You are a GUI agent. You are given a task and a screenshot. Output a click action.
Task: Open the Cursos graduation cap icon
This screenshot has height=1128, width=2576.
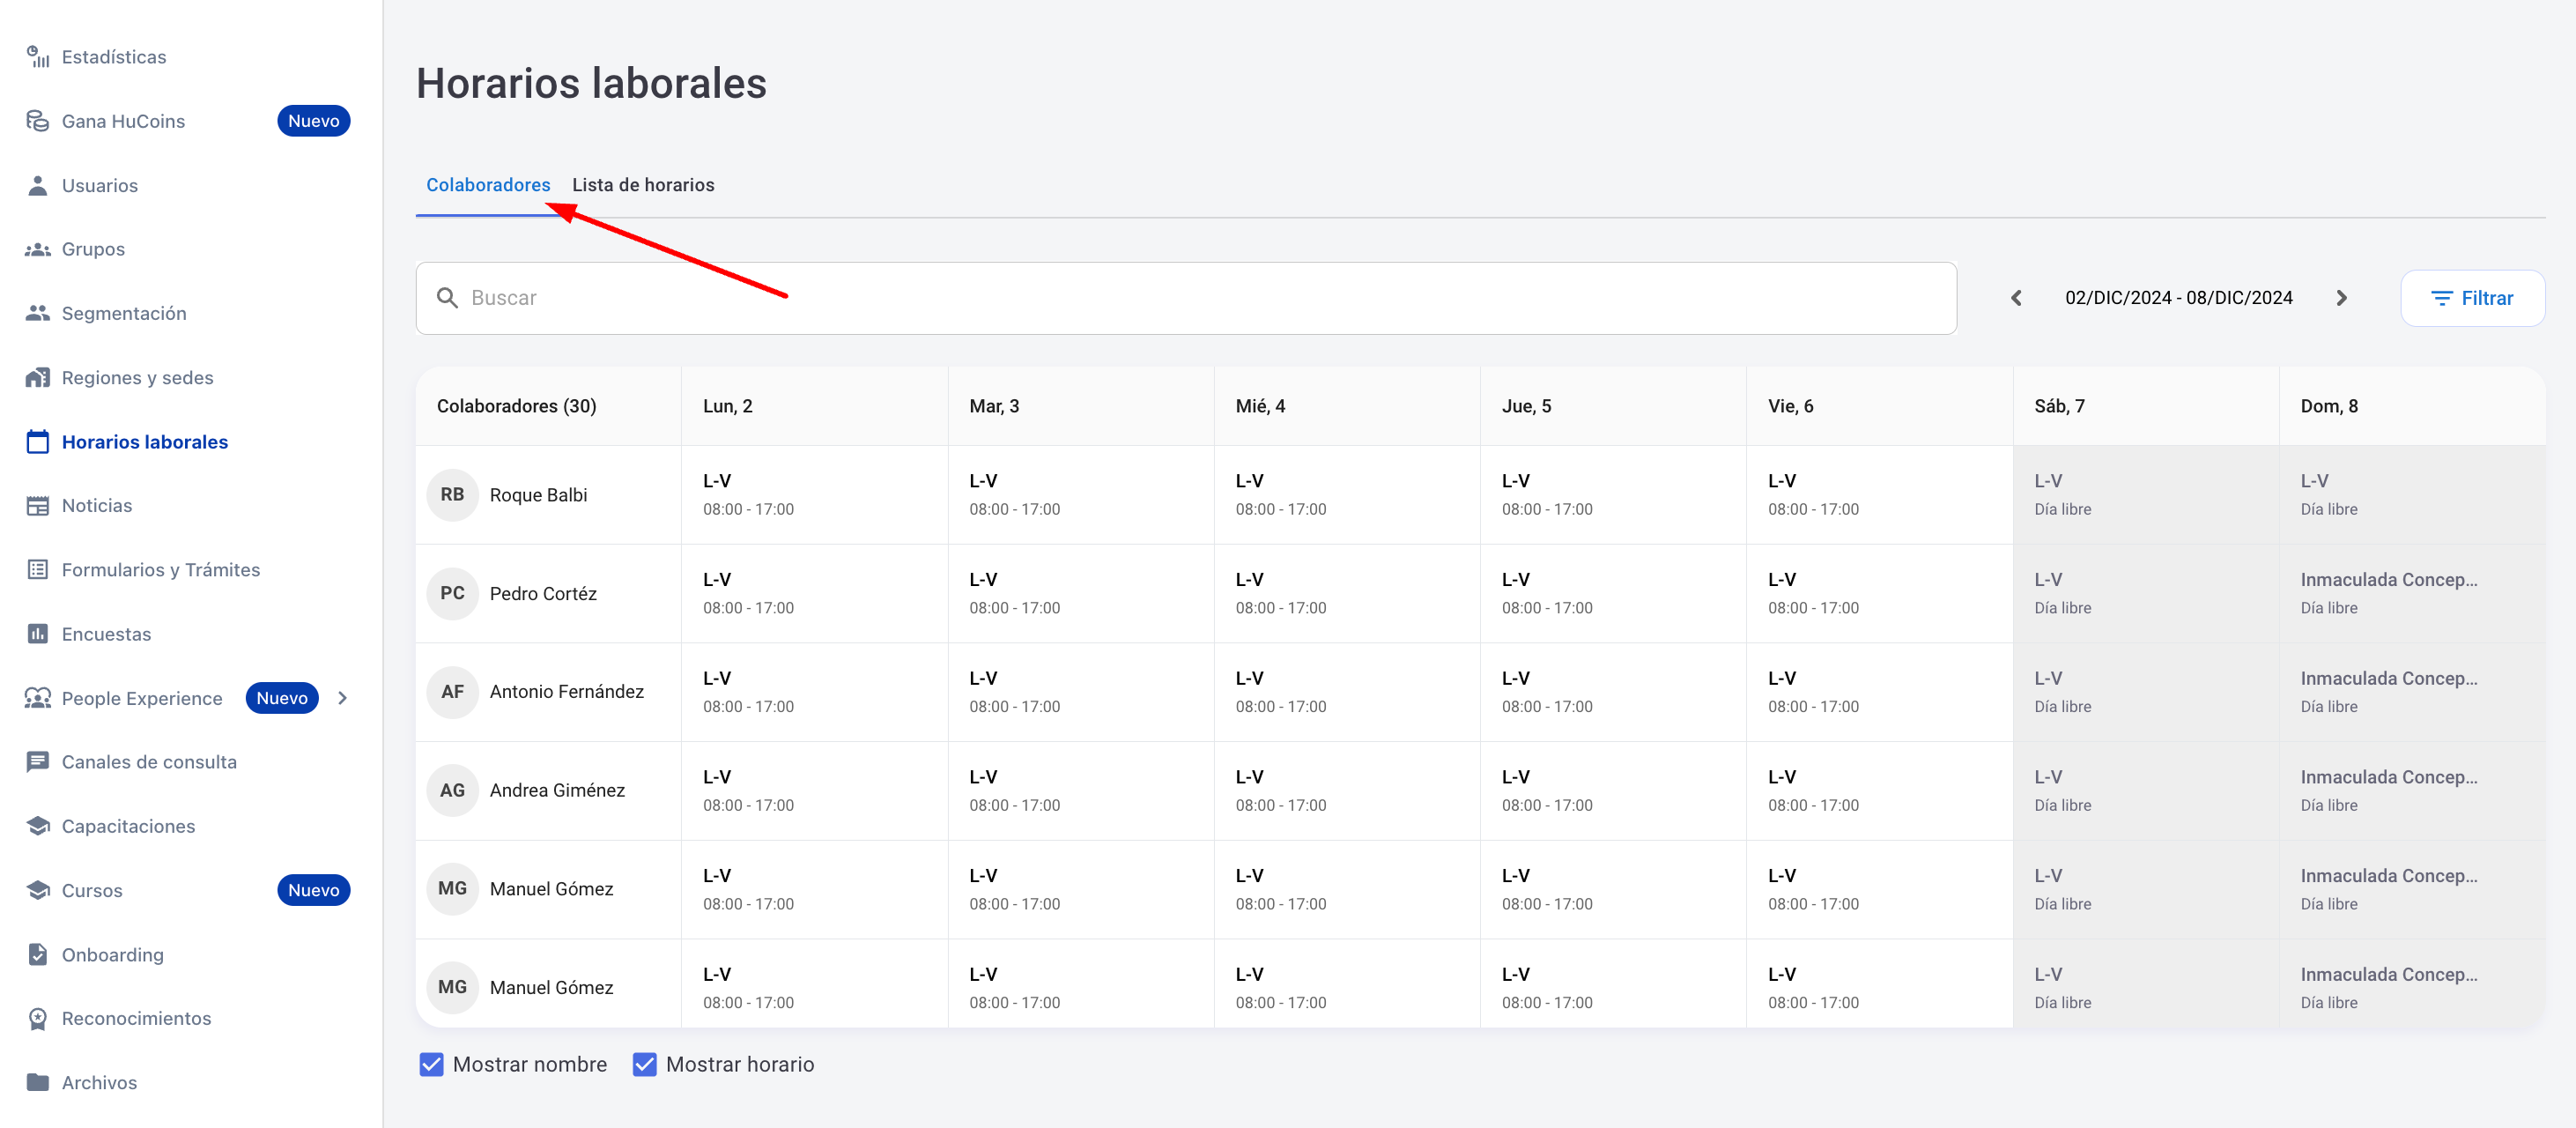[38, 890]
